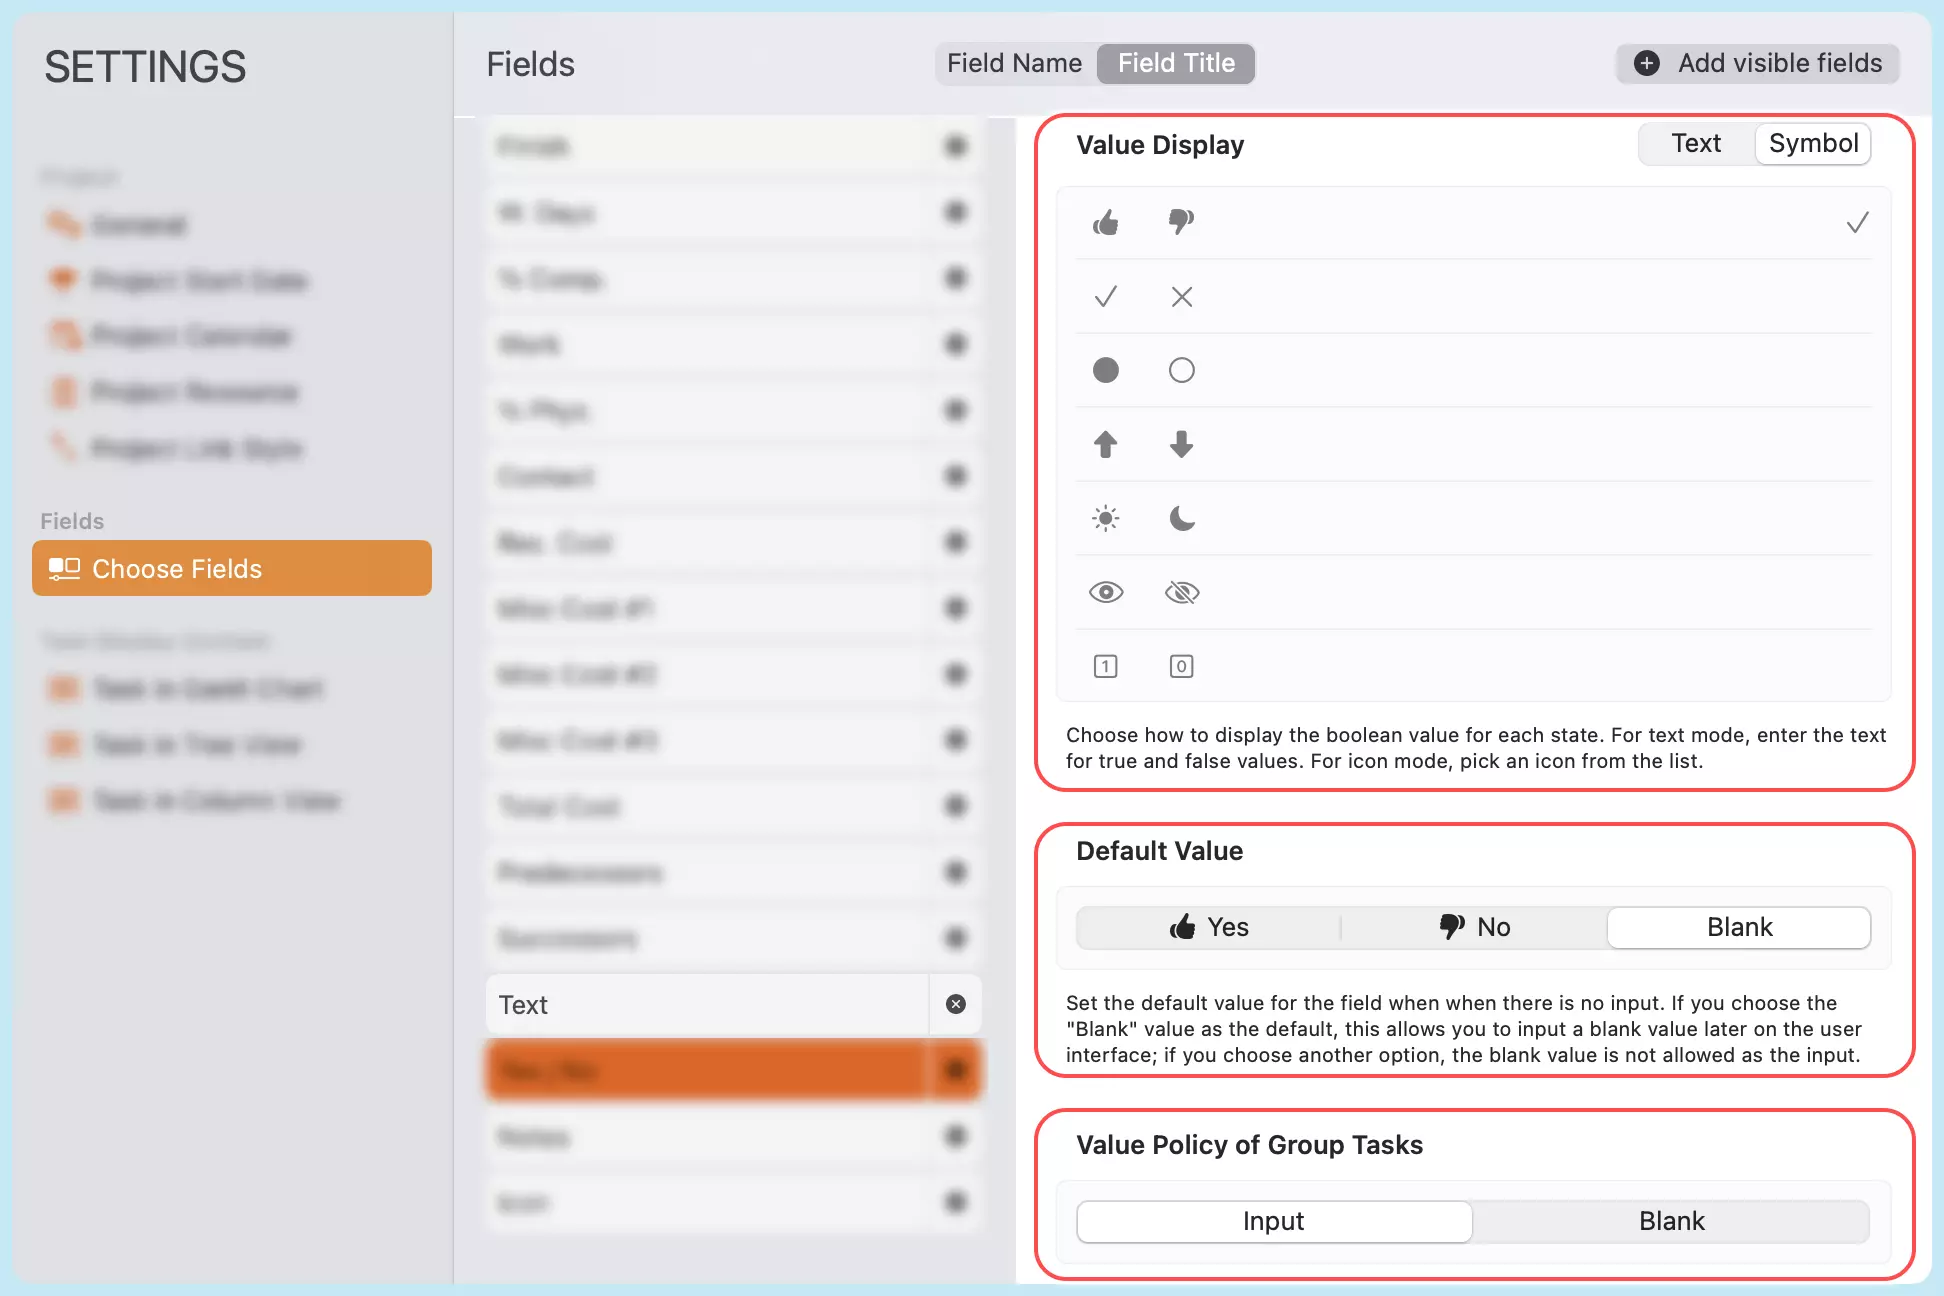Select the eye visibility symbol
Viewport: 1944px width, 1296px height.
pos(1105,592)
